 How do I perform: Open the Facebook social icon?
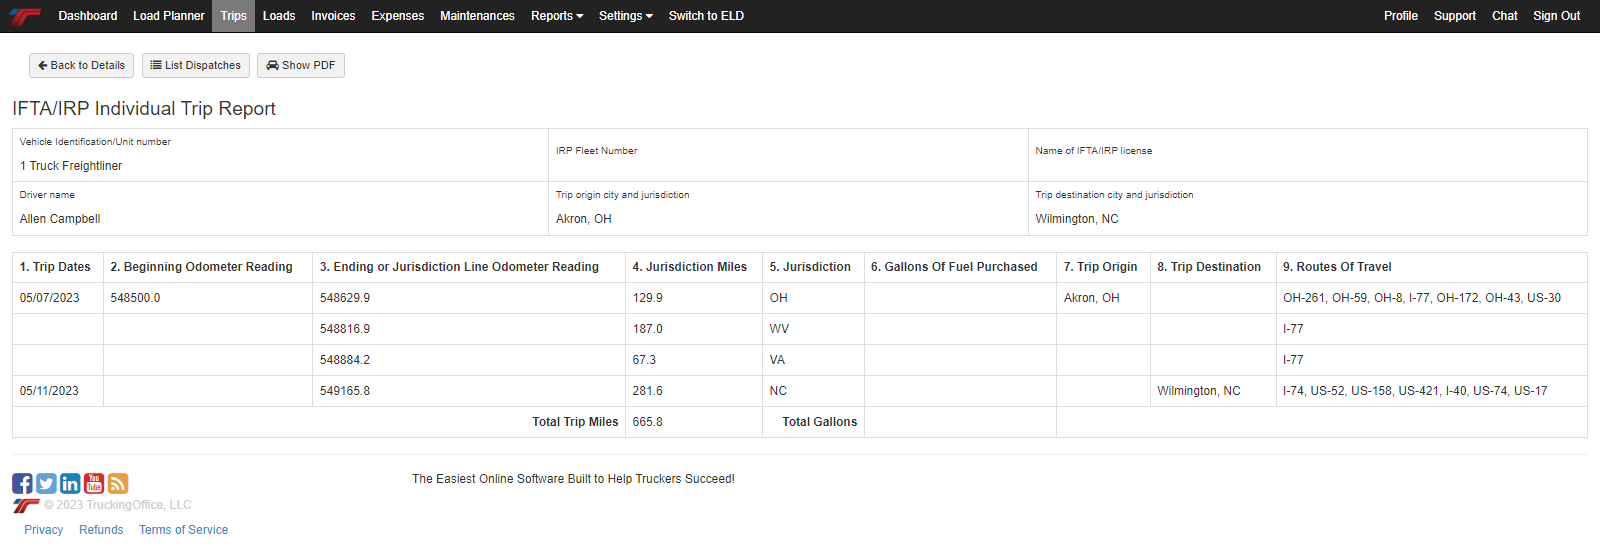tap(22, 484)
